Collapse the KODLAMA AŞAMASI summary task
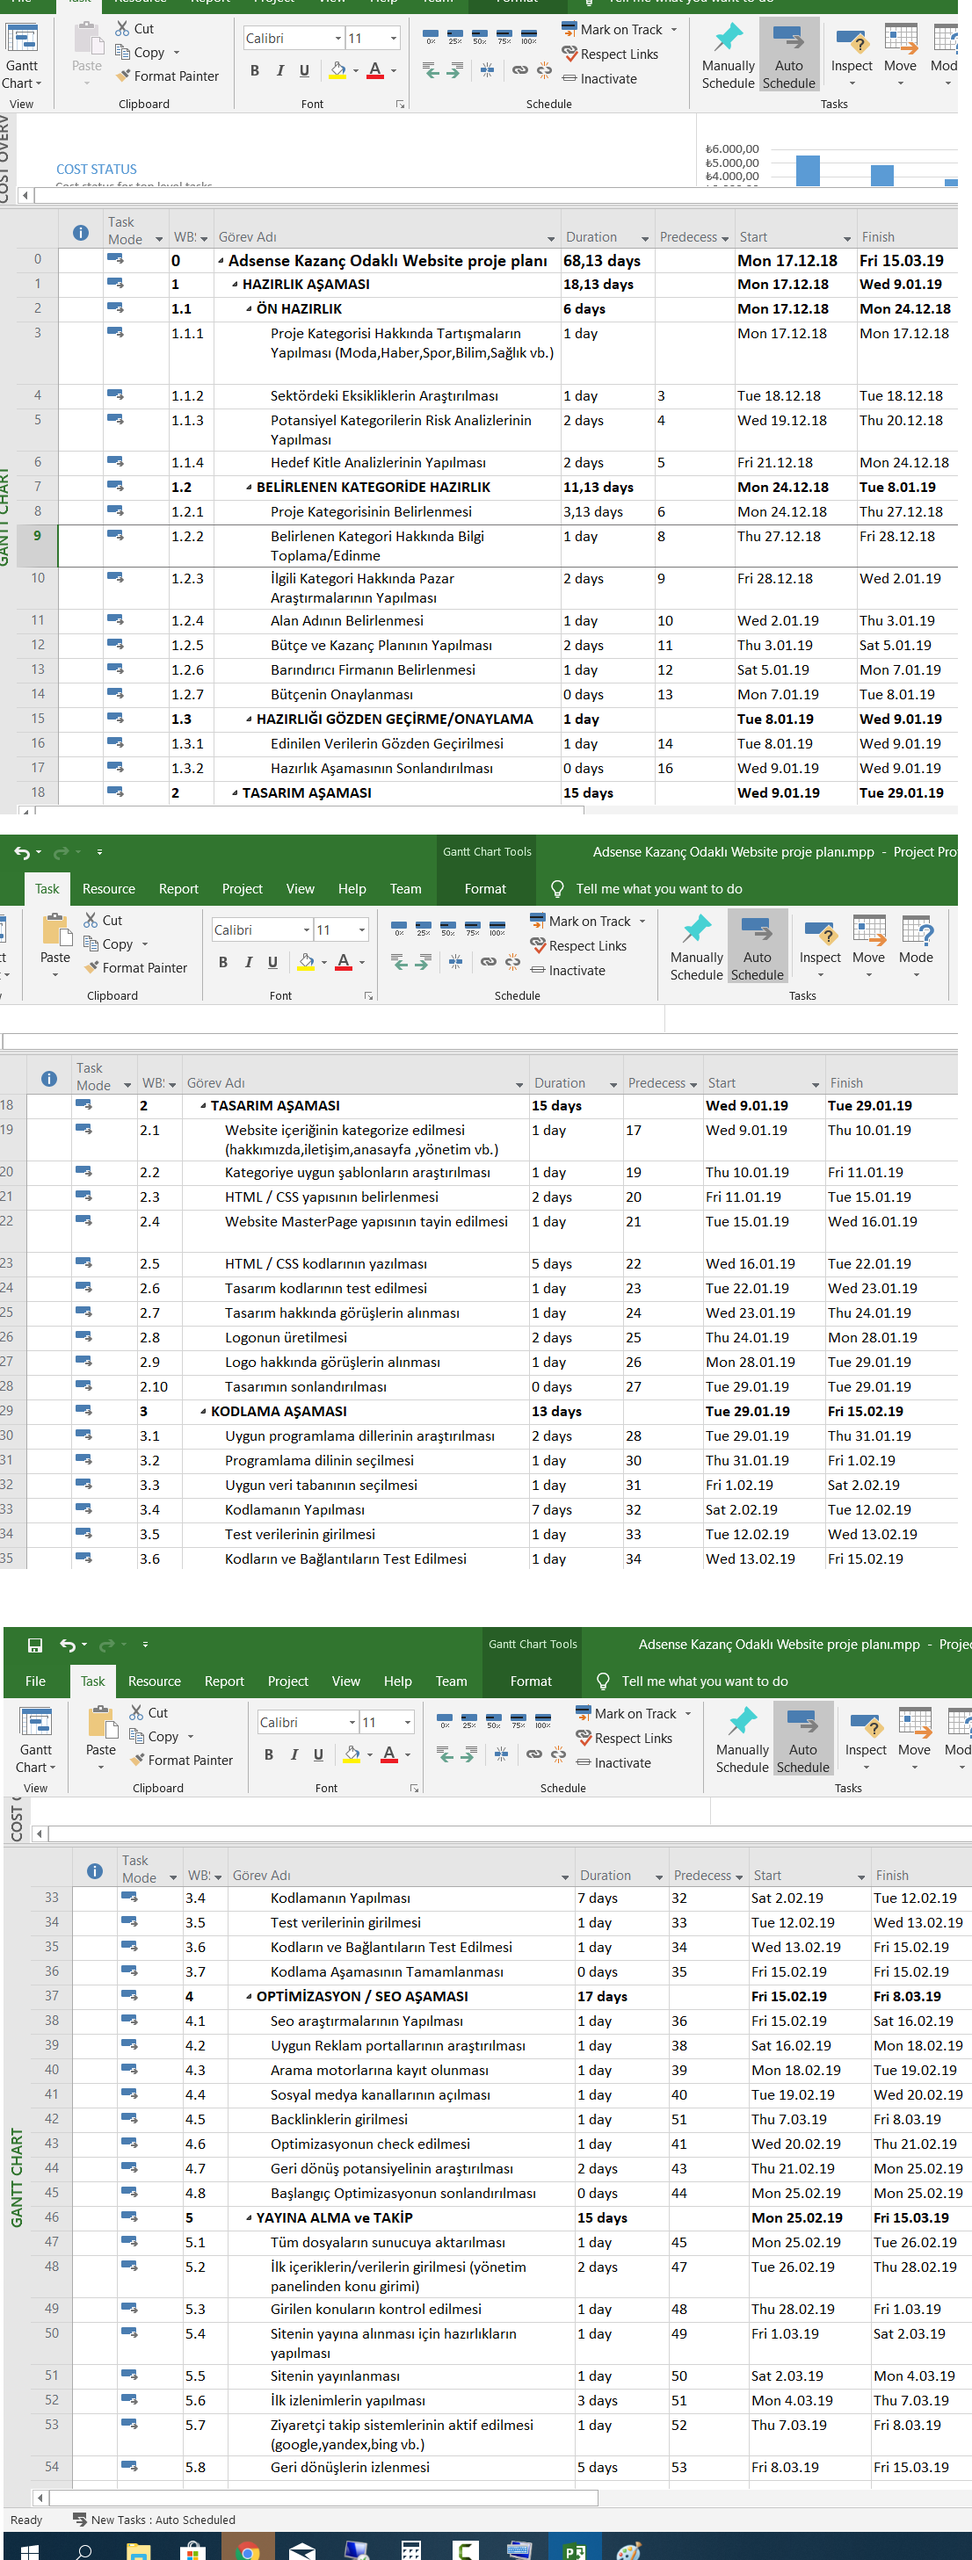This screenshot has height=2560, width=972. [x=203, y=1412]
